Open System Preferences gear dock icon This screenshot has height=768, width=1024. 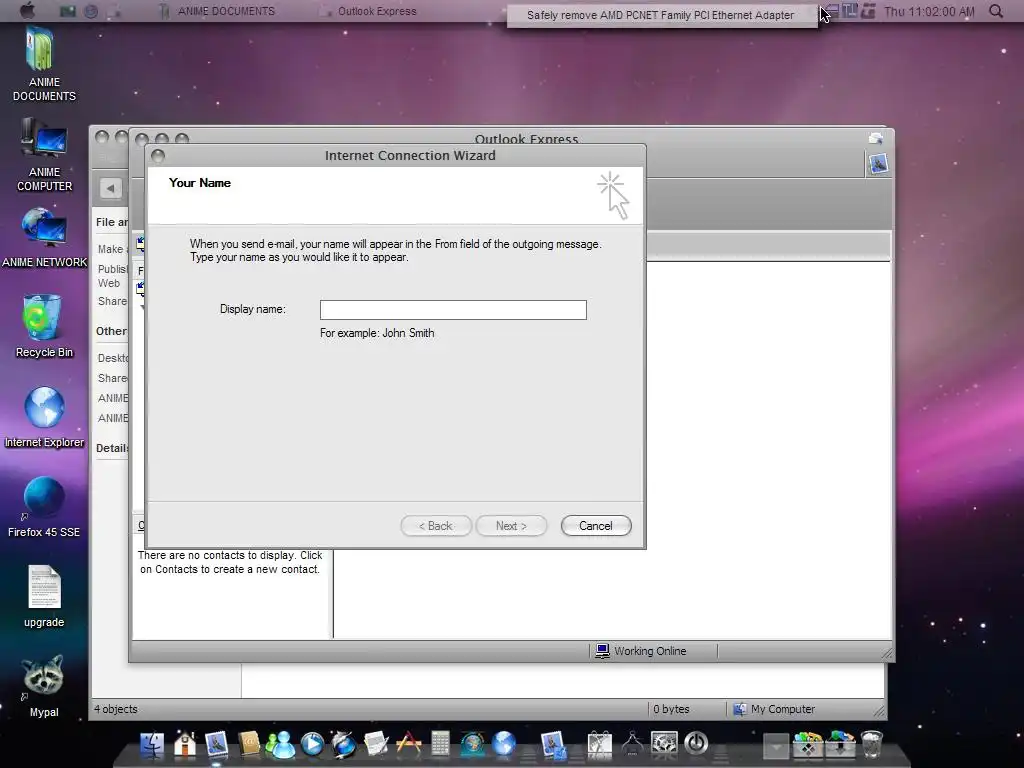point(664,744)
